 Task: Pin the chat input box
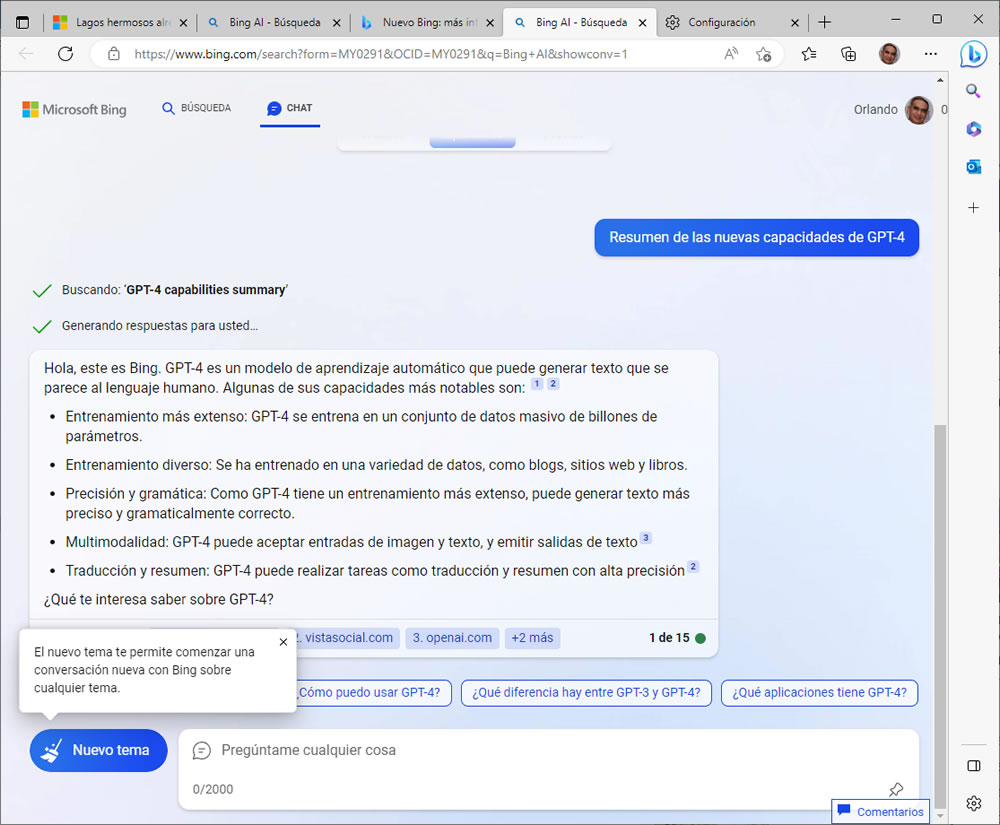coord(895,789)
